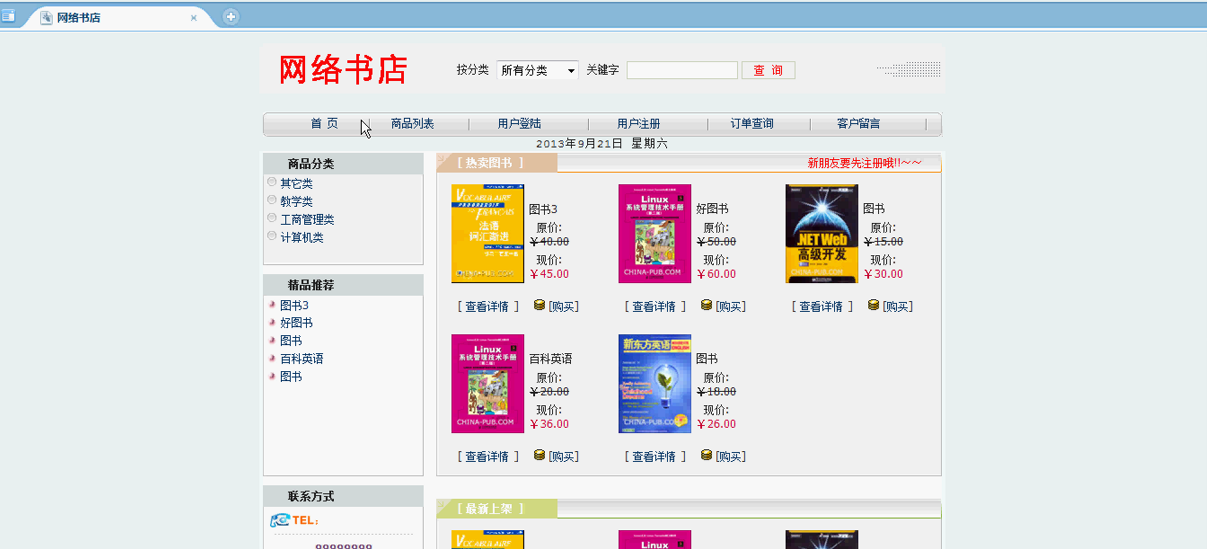
Task: Click the 最新上架 section header
Action: pyautogui.click(x=490, y=509)
